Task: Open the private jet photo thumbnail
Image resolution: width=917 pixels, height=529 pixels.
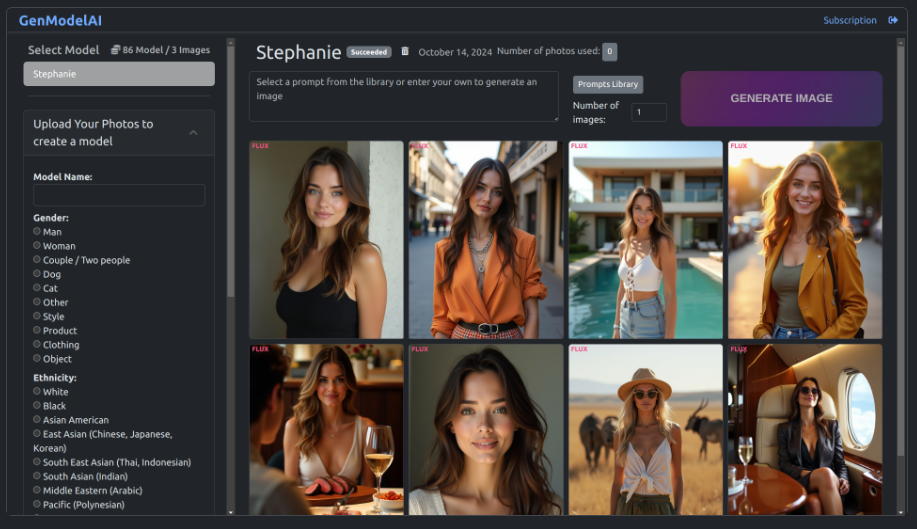Action: (805, 430)
